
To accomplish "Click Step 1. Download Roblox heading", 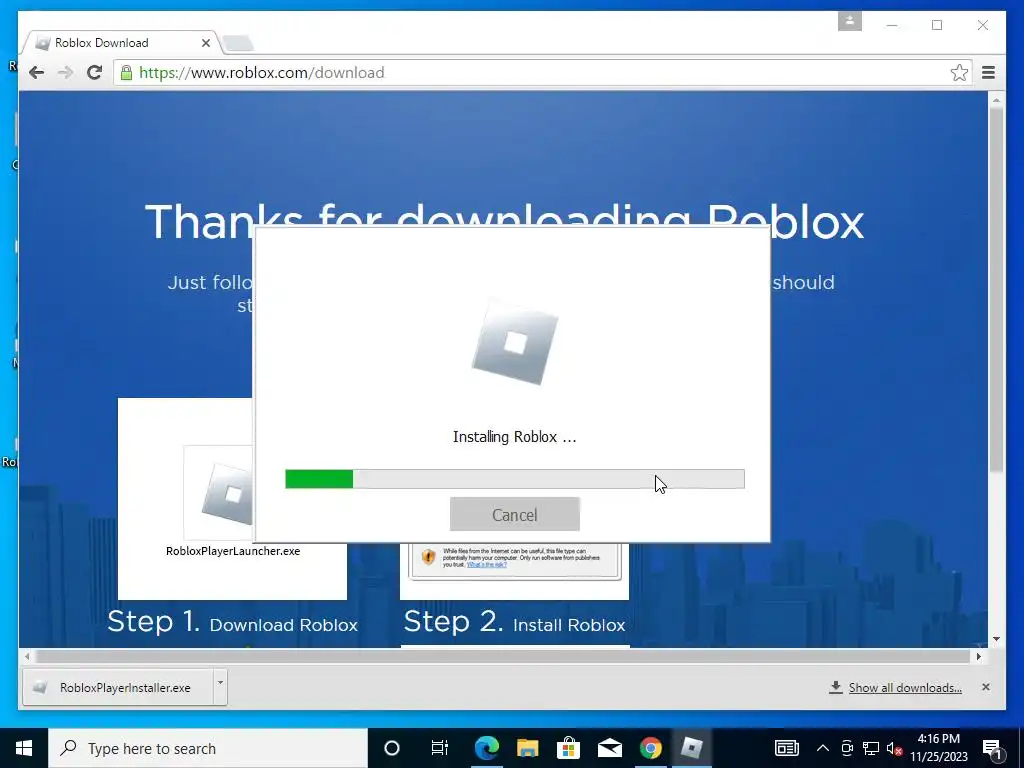I will (x=232, y=622).
